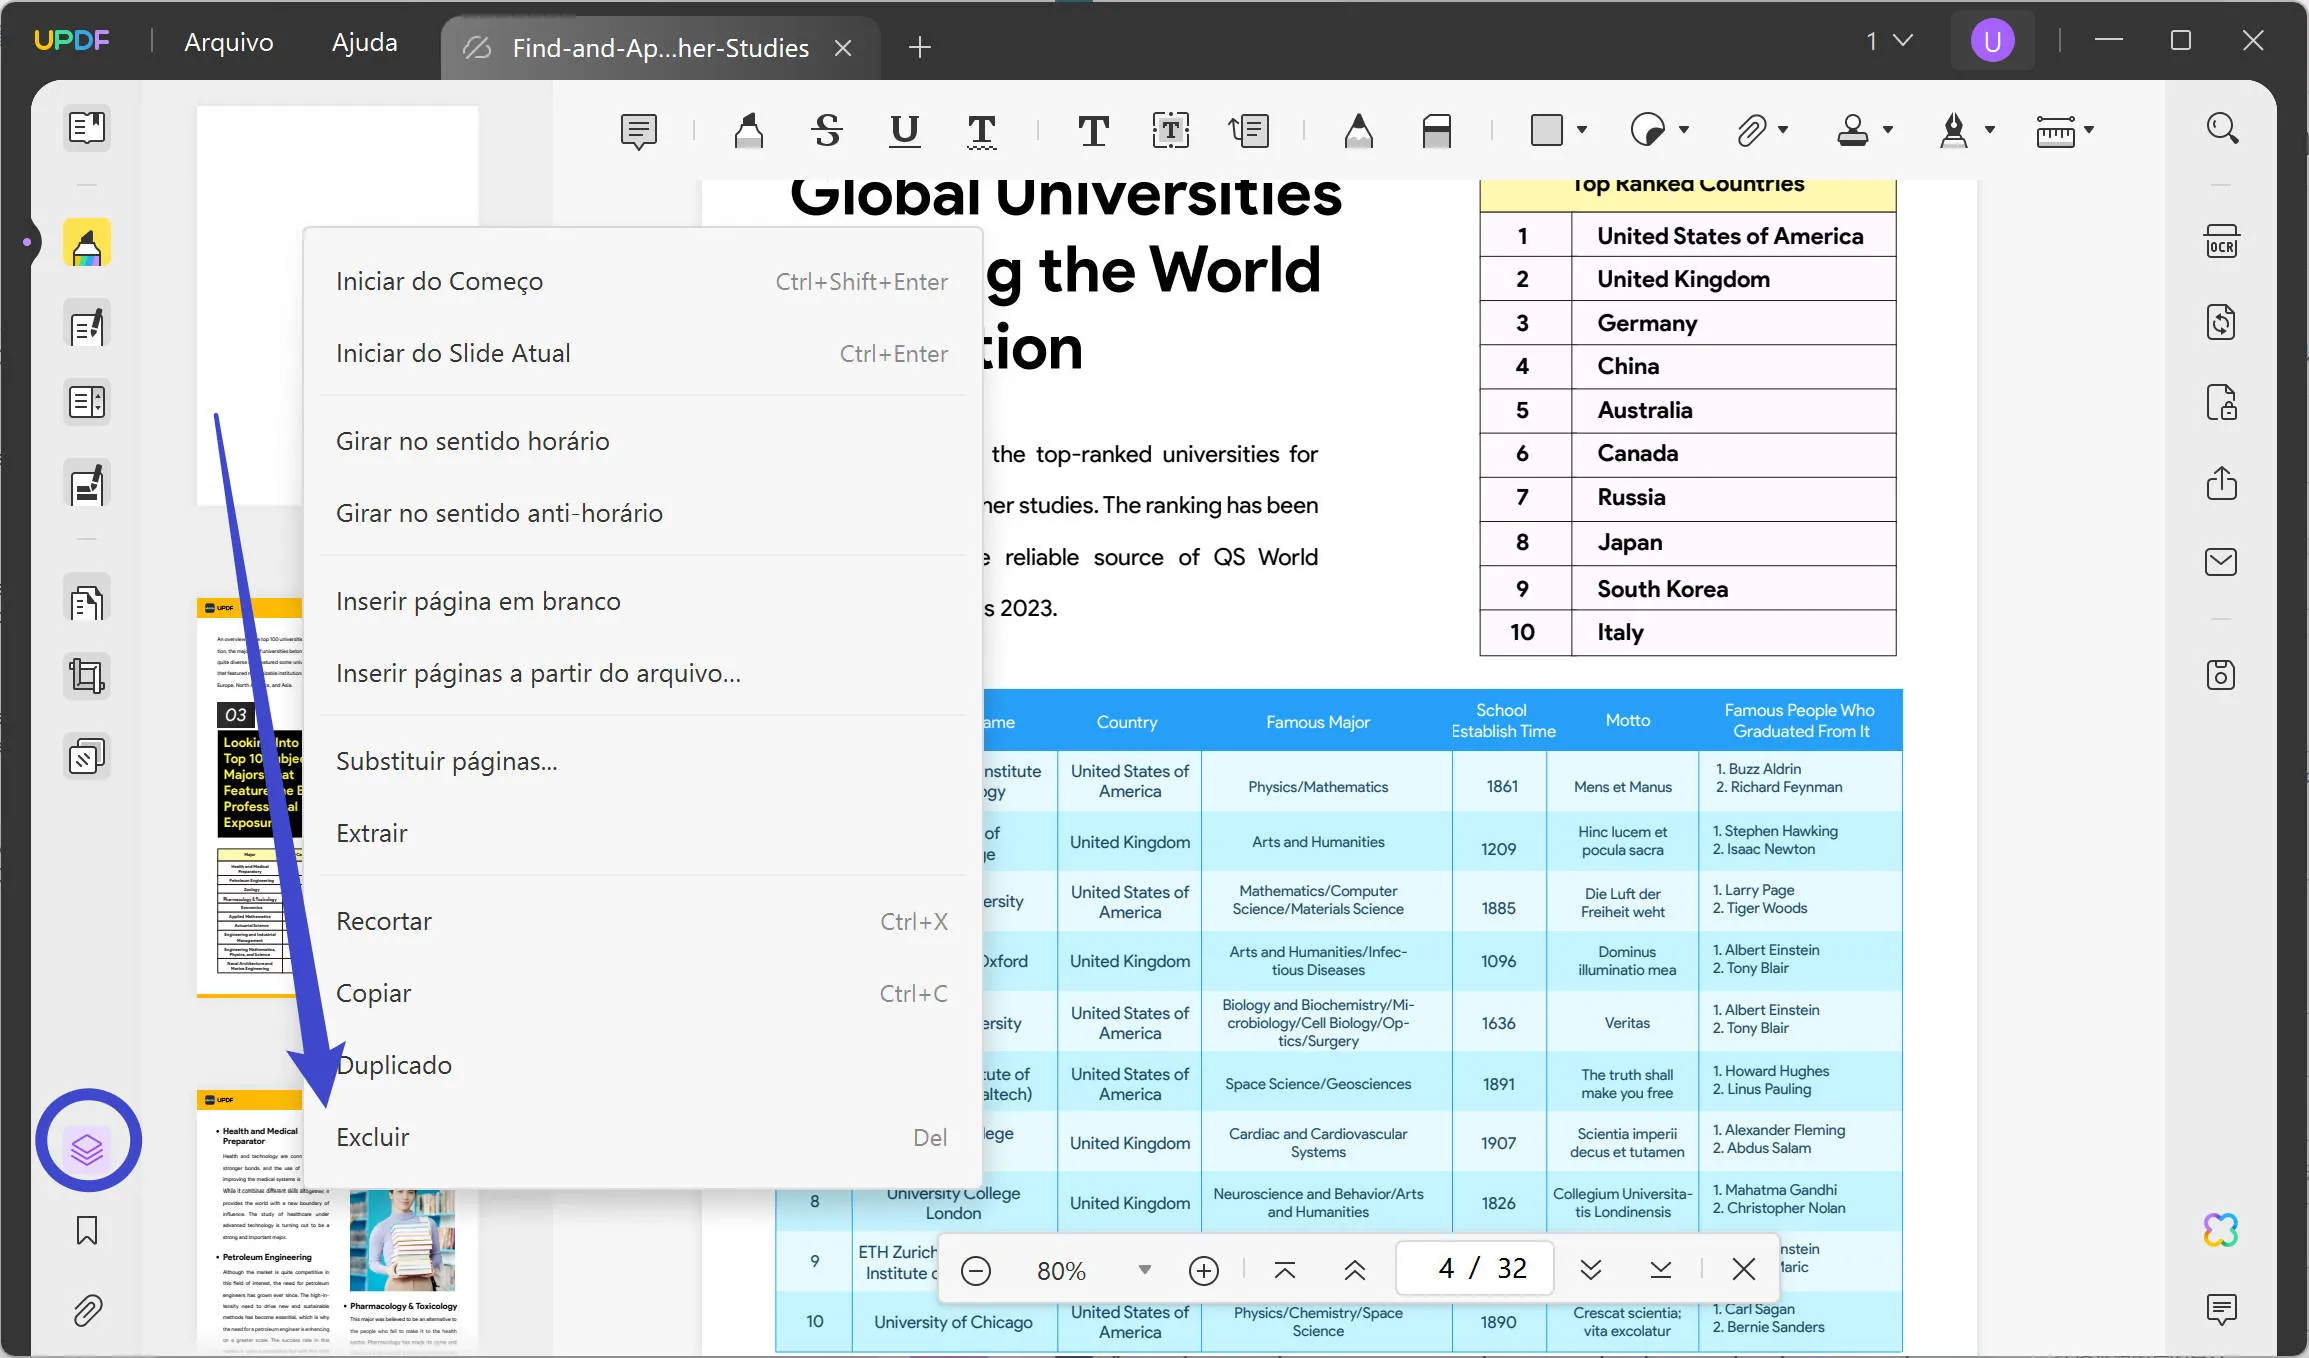
Task: Select Girar no sentido horário
Action: [472, 441]
